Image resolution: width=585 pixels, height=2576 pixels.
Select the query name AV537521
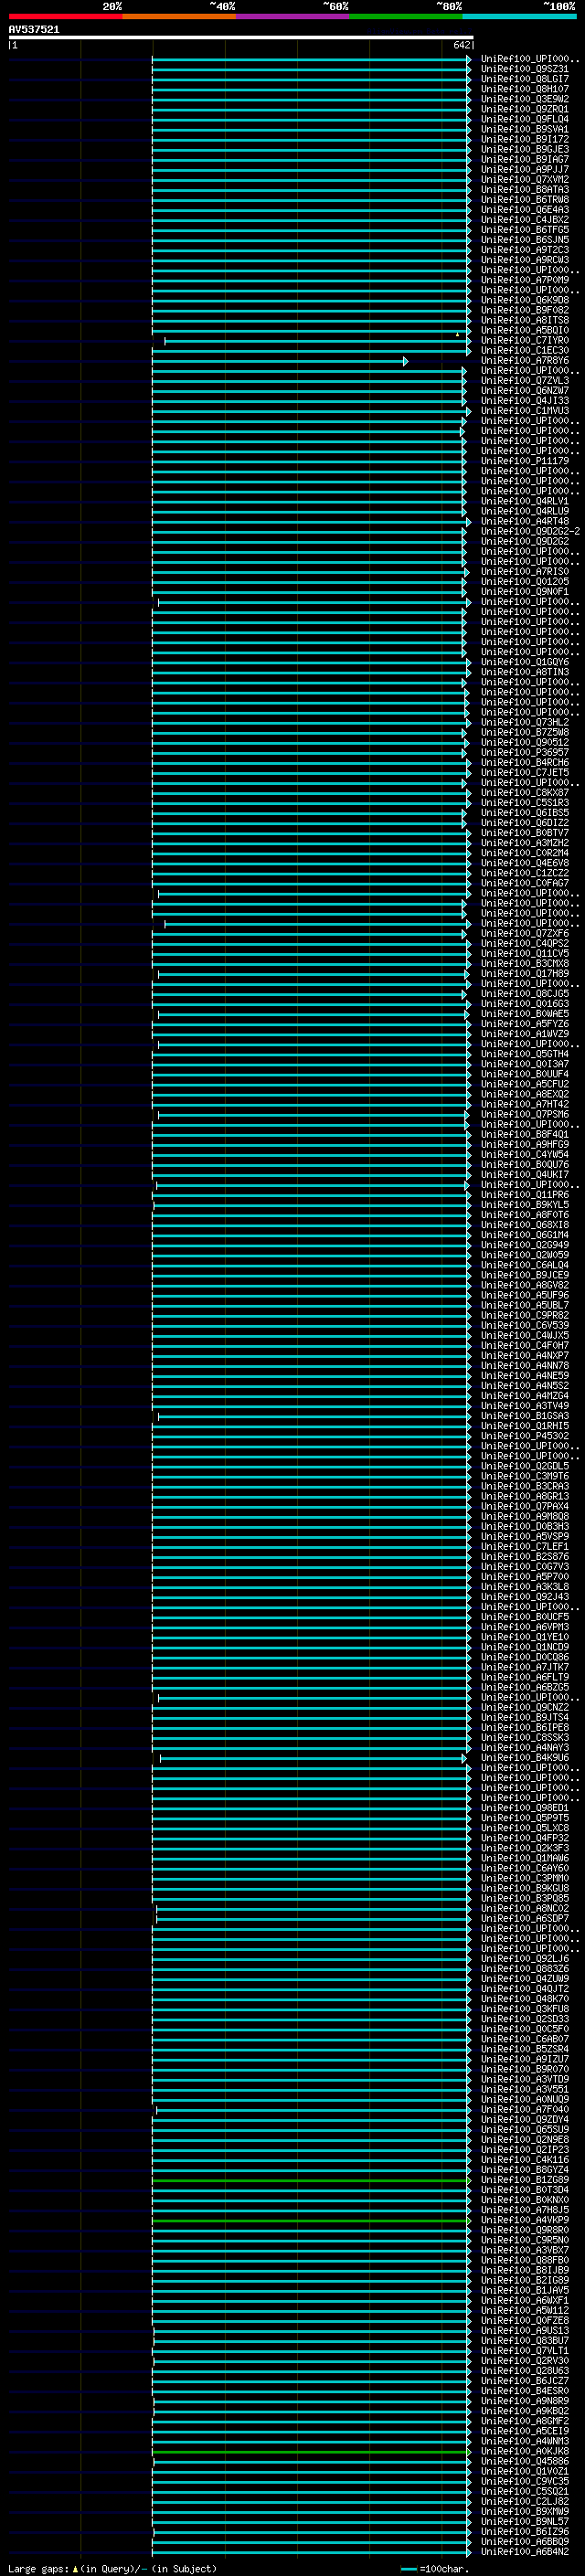34,29
